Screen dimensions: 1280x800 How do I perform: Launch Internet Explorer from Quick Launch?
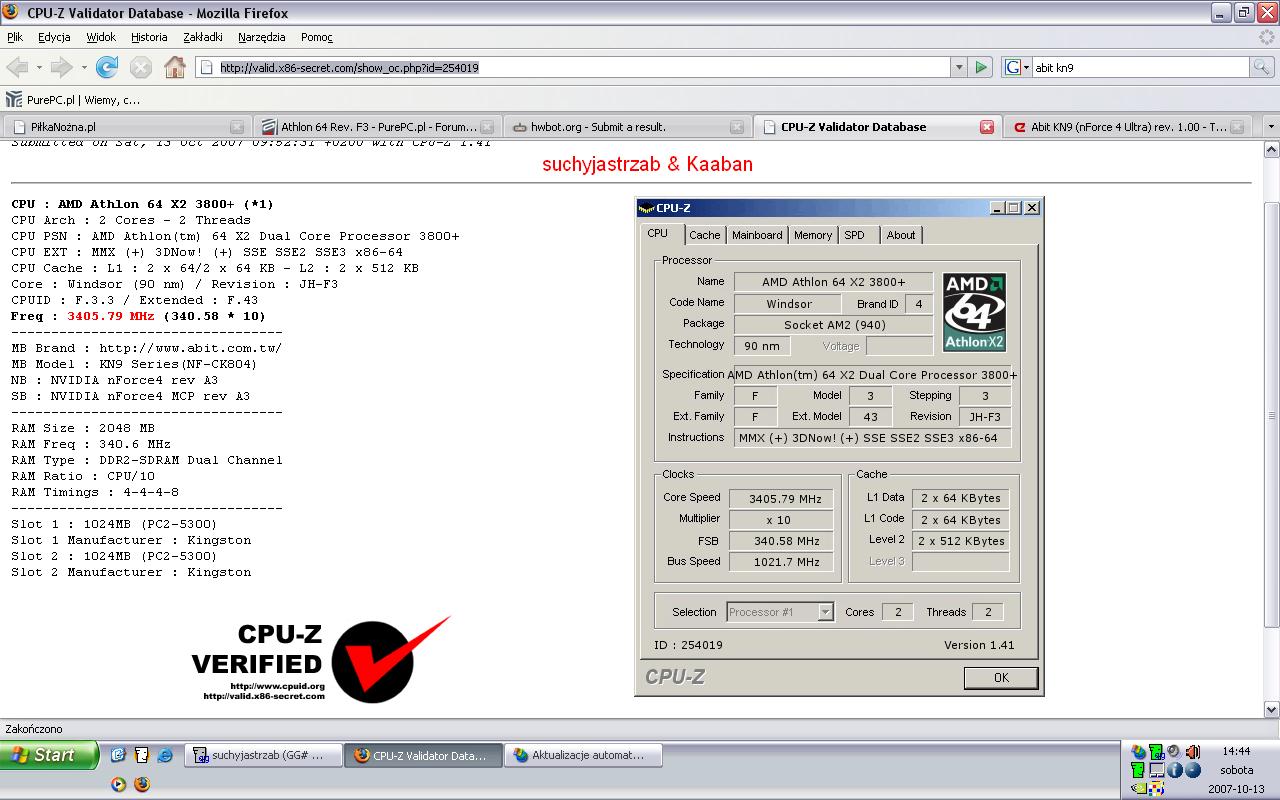coord(165,755)
